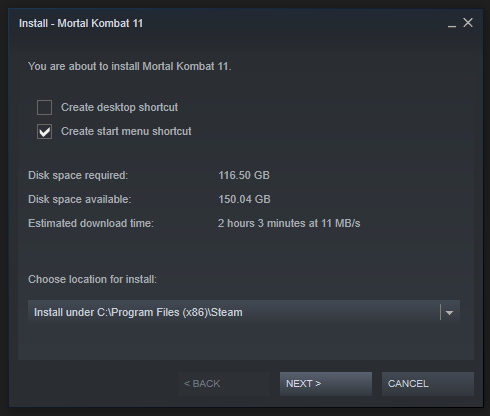
Task: Click the 'Choose location for install:' label
Action: coord(92,279)
